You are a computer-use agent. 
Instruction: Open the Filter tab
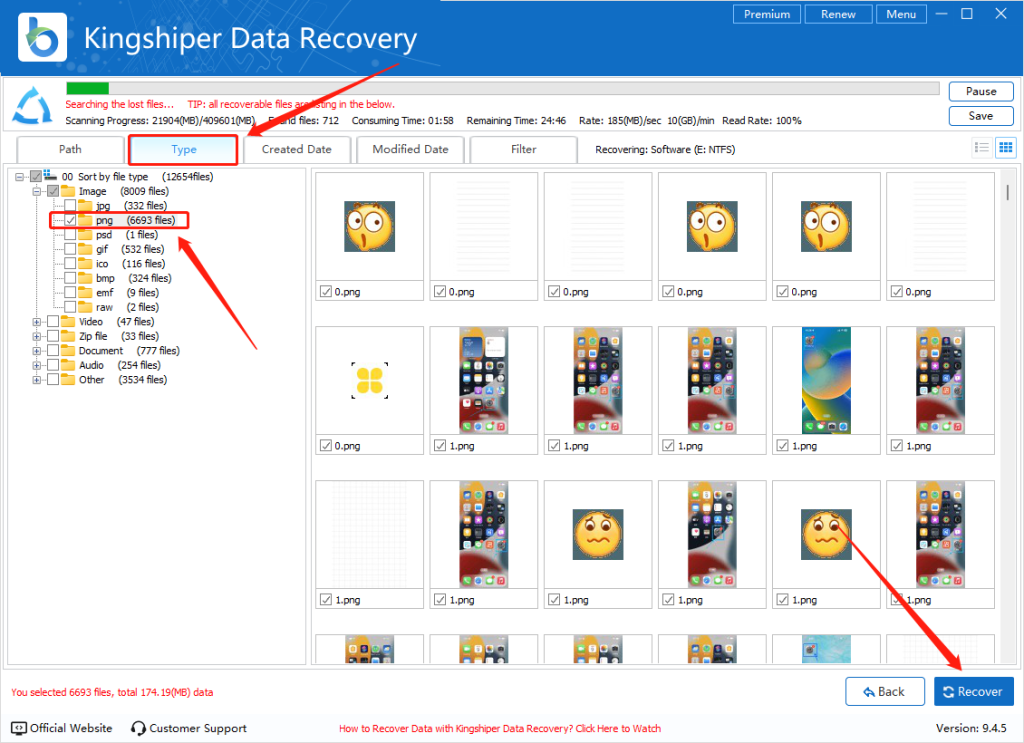click(x=524, y=149)
